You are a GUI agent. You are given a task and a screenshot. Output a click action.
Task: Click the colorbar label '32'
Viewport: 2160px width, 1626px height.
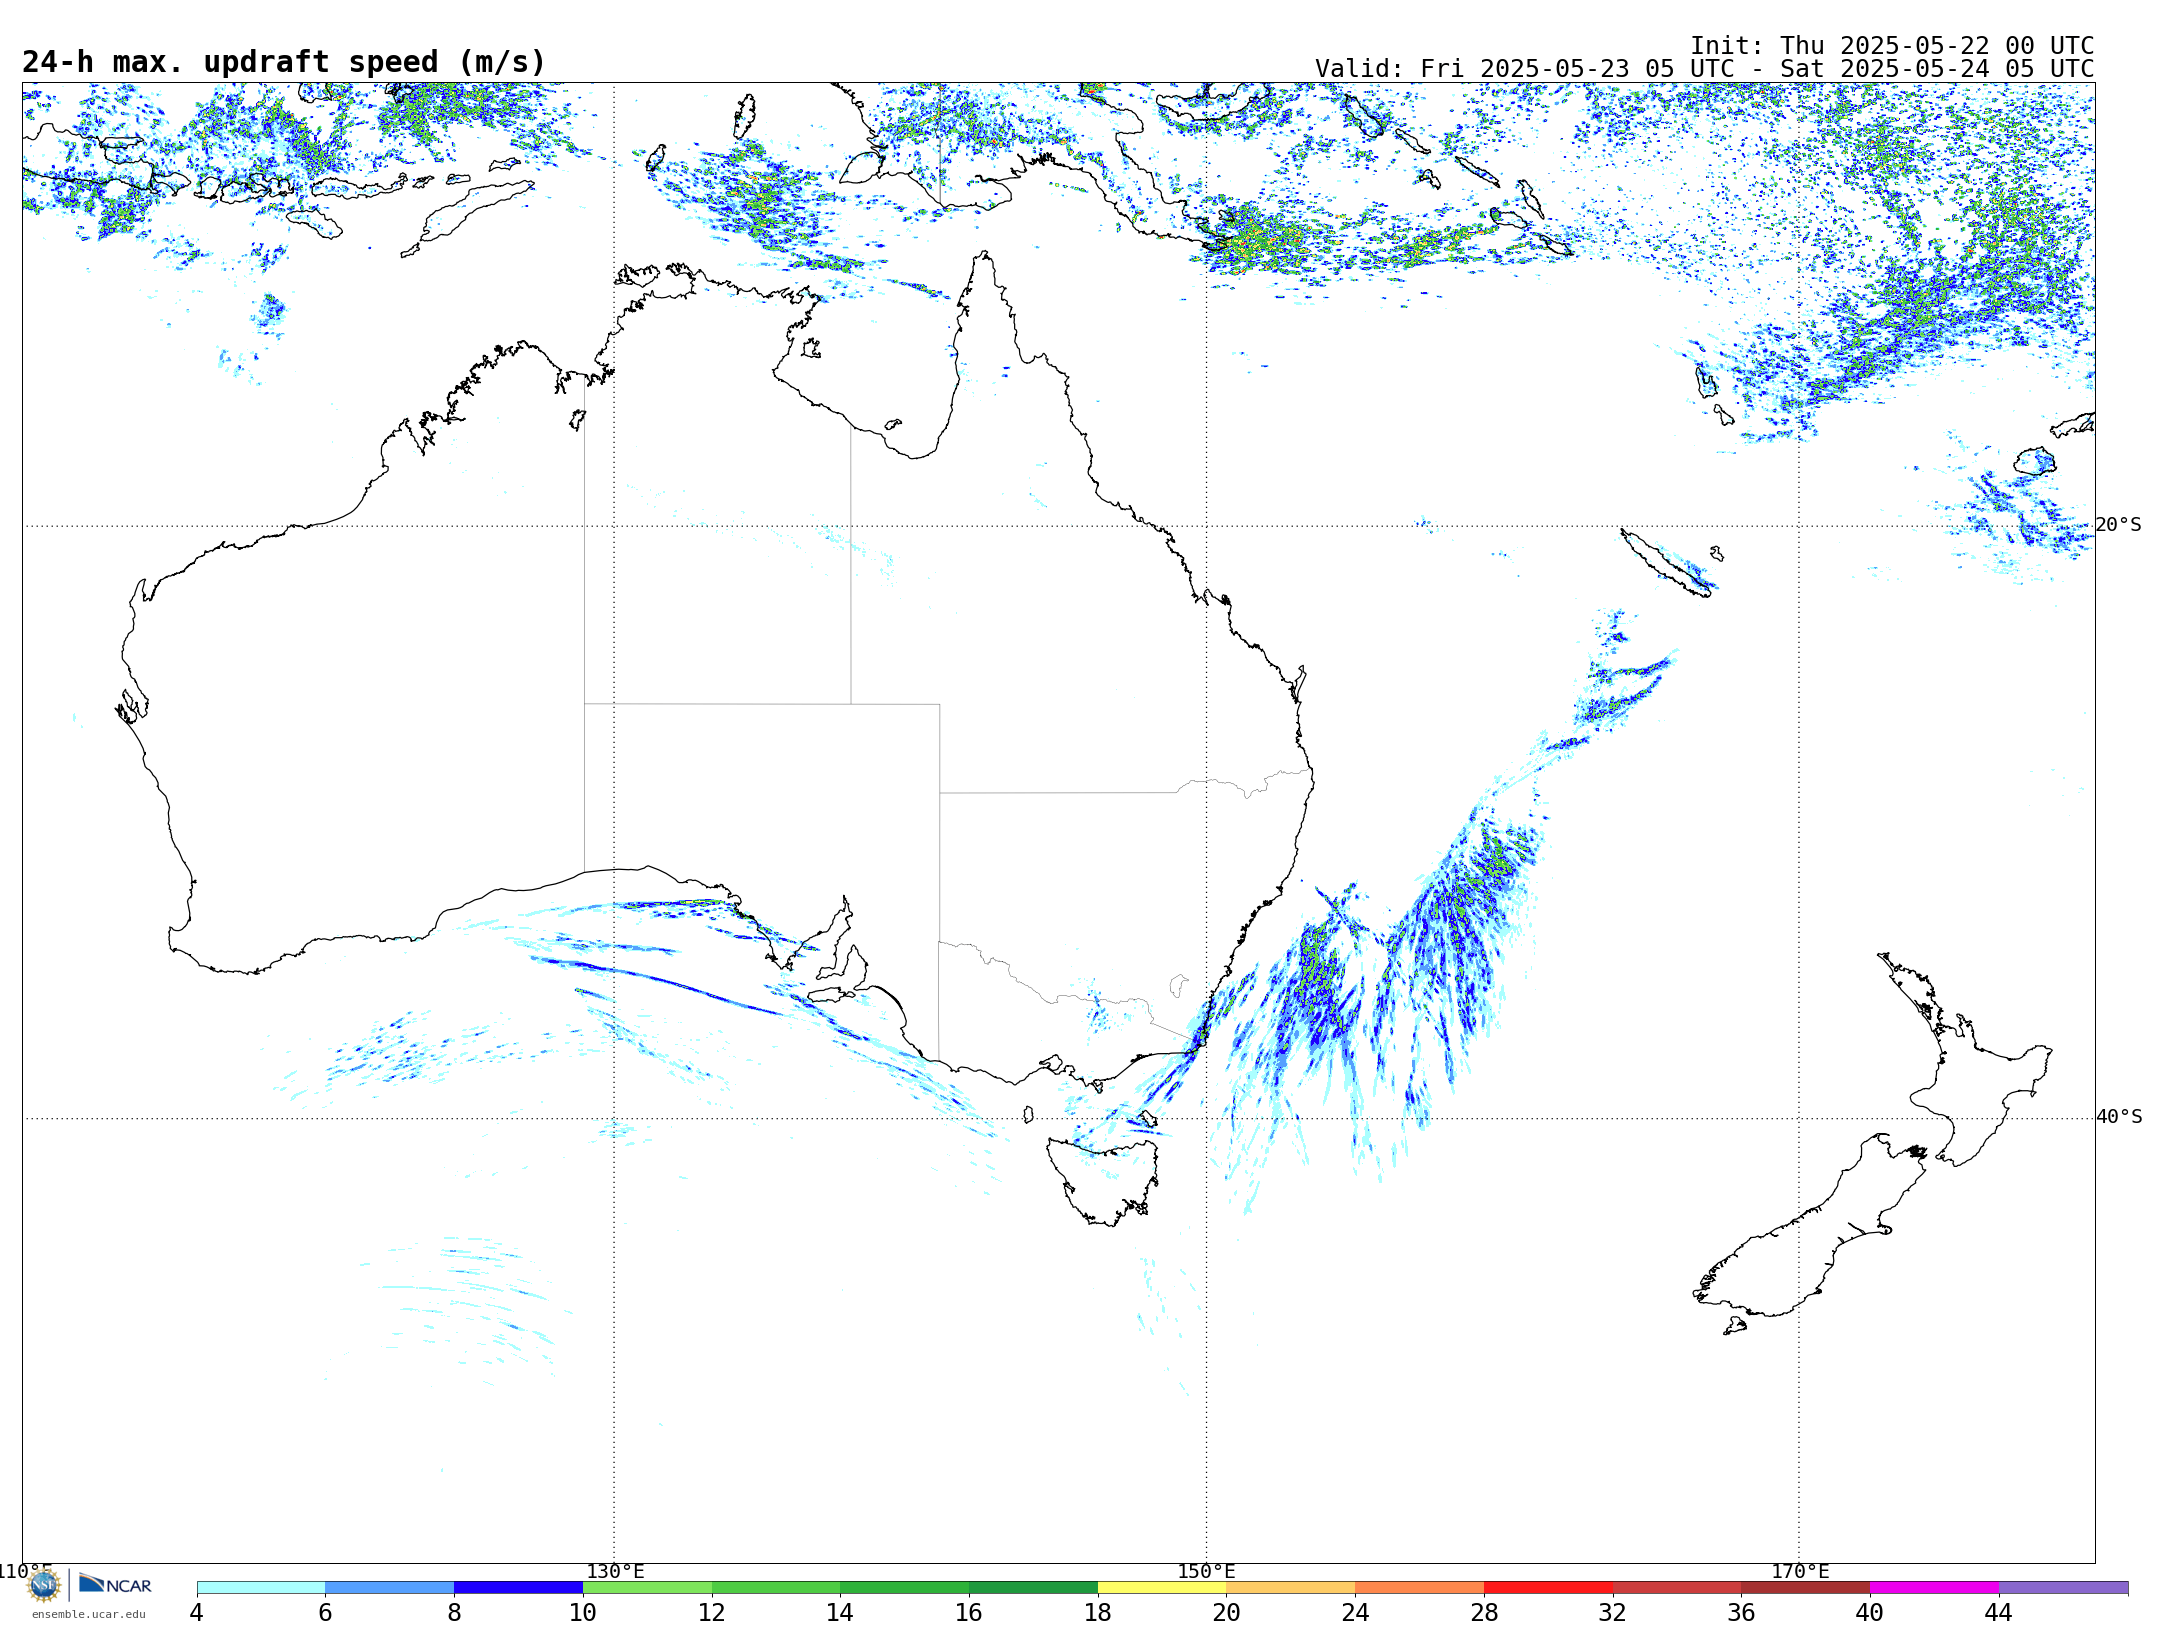click(1613, 1612)
